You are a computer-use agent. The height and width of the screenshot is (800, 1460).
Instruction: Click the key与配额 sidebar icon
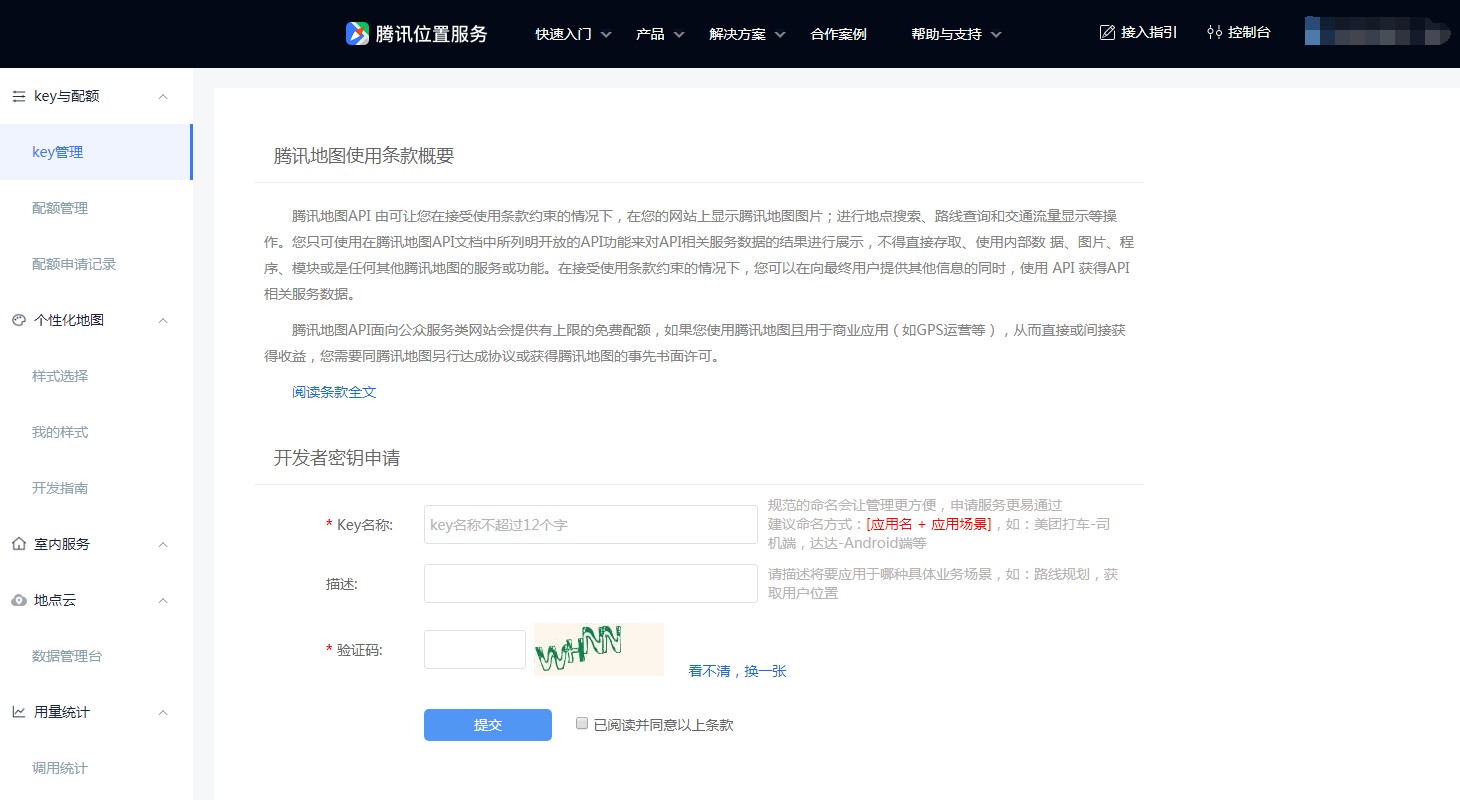click(x=18, y=96)
